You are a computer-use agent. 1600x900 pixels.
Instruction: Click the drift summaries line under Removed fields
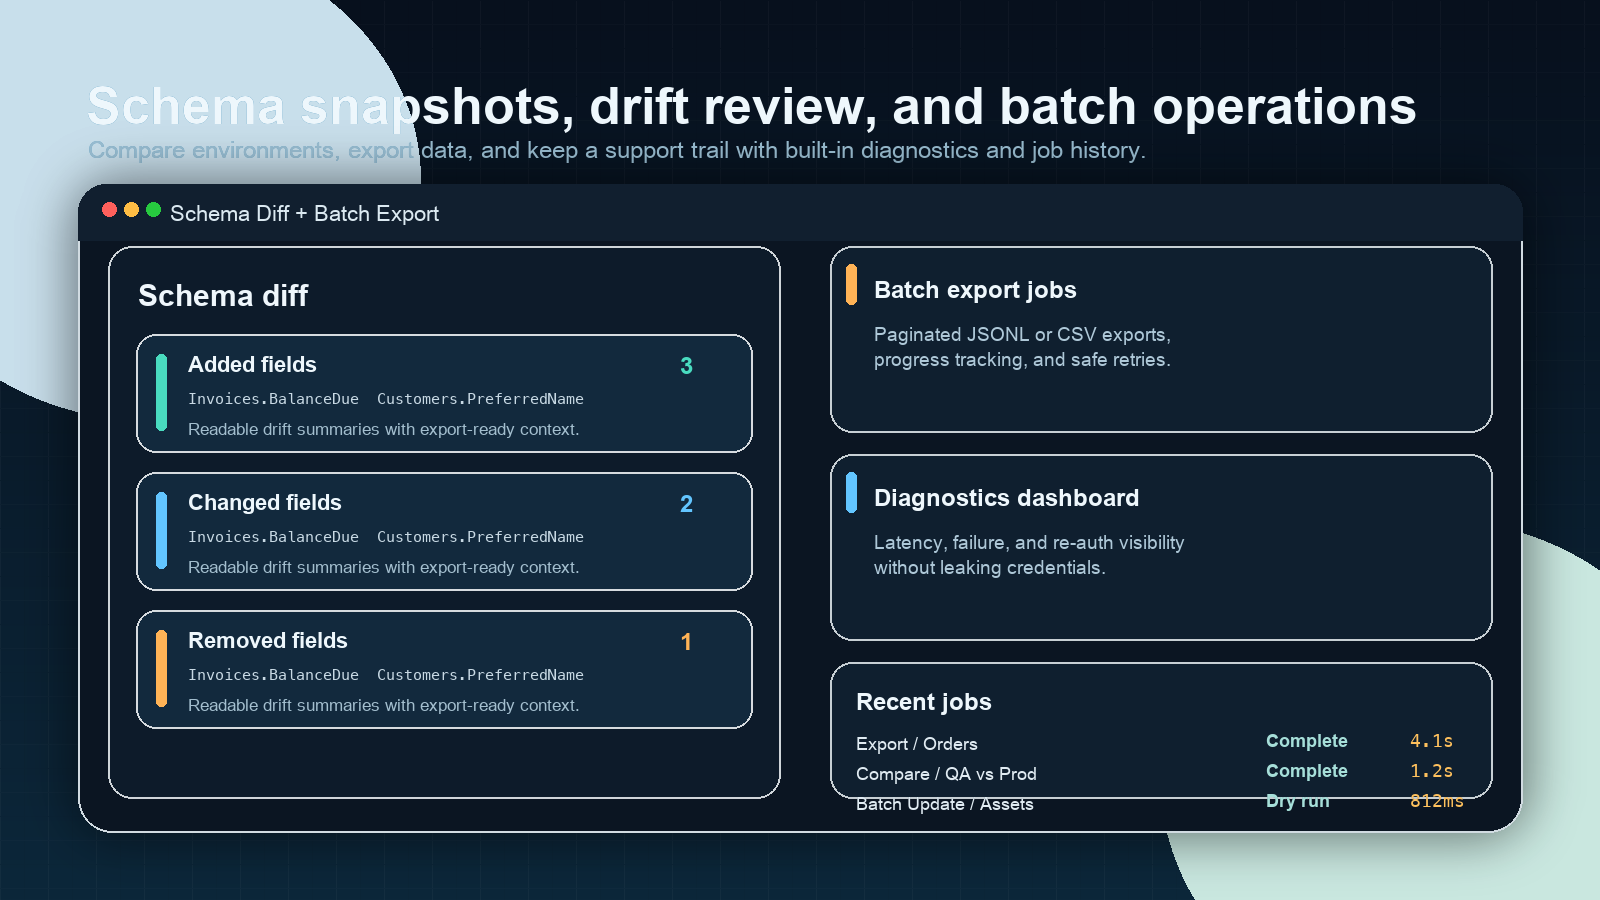(x=383, y=705)
